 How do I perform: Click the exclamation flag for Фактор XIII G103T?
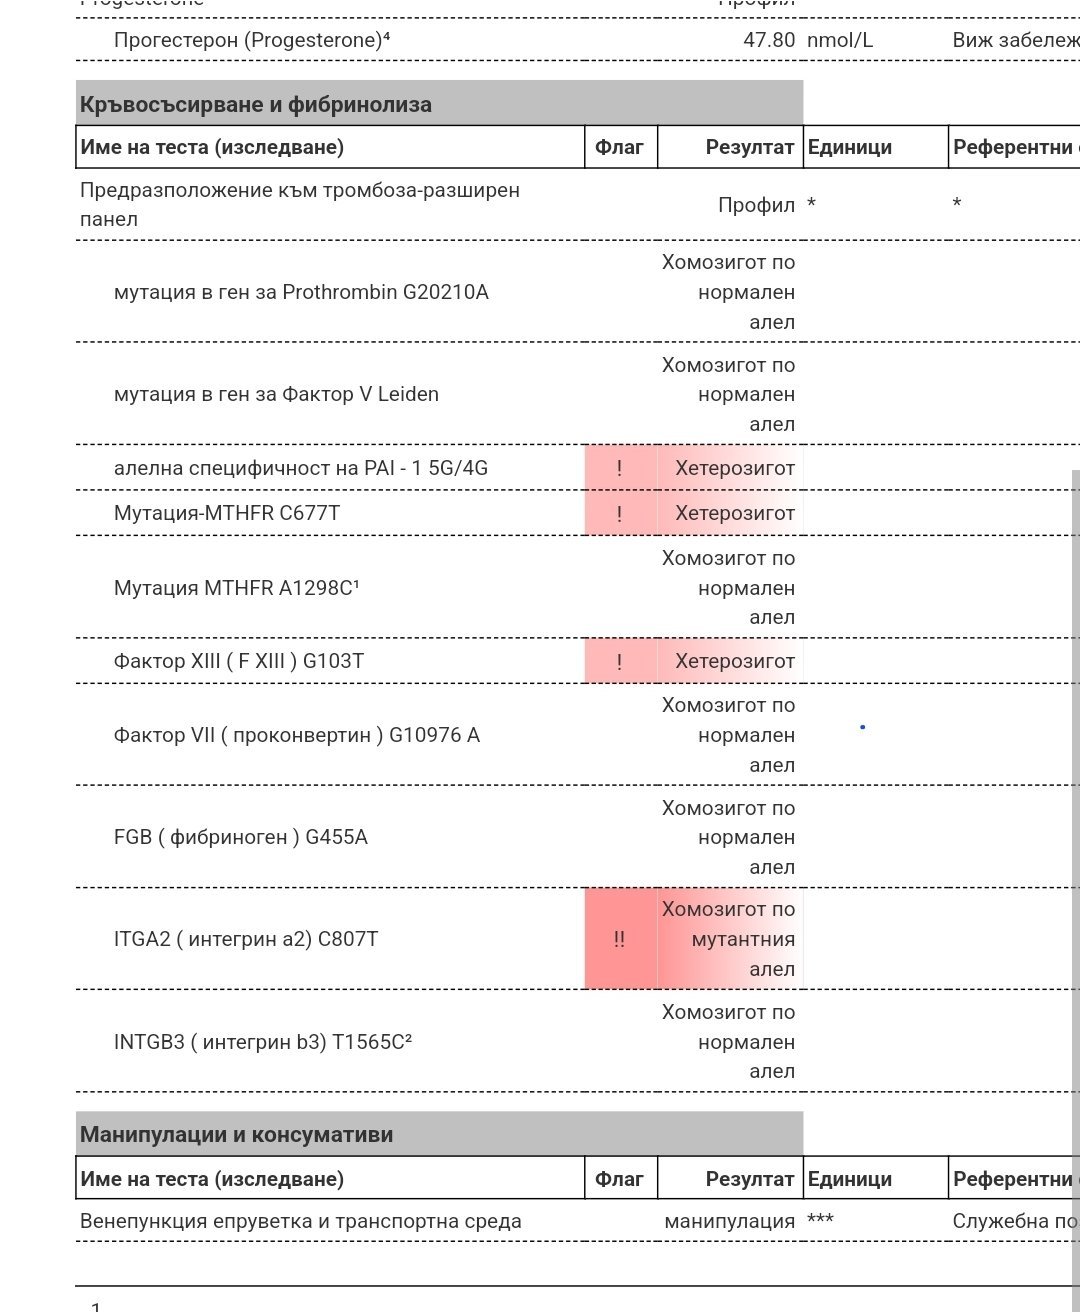pyautogui.click(x=619, y=661)
